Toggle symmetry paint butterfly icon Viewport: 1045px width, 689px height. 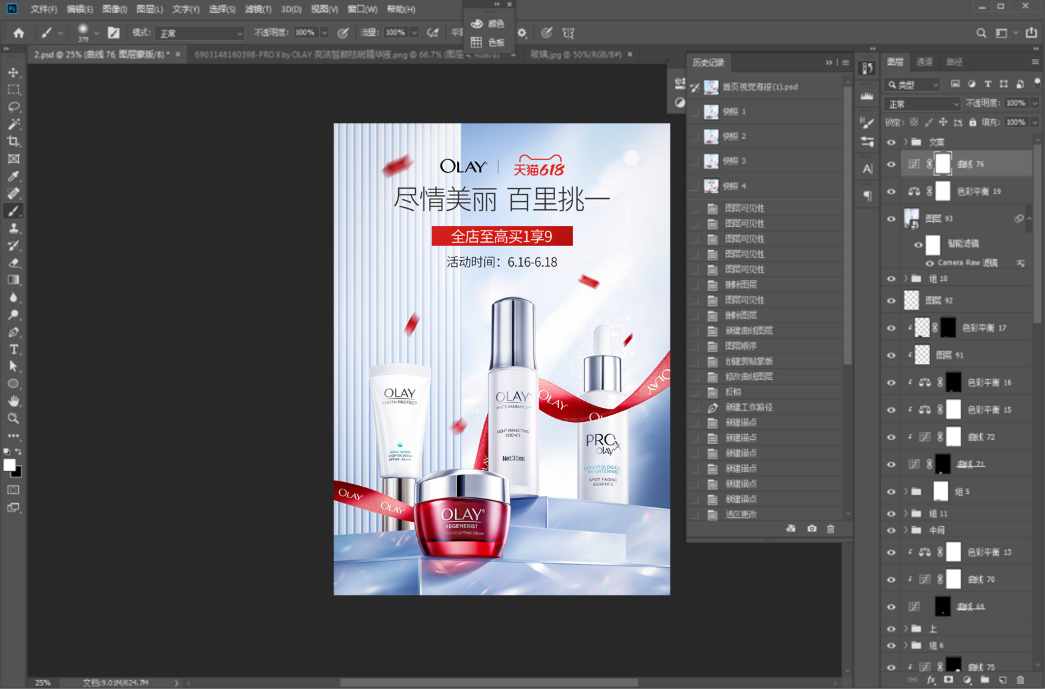click(568, 33)
